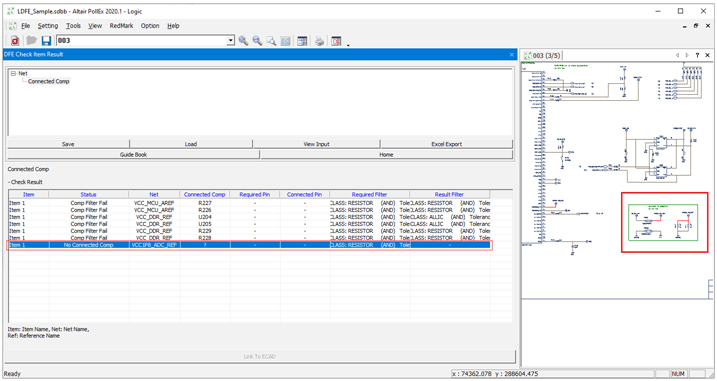Click the printer toolbar icon
This screenshot has width=717, height=381.
[x=319, y=41]
